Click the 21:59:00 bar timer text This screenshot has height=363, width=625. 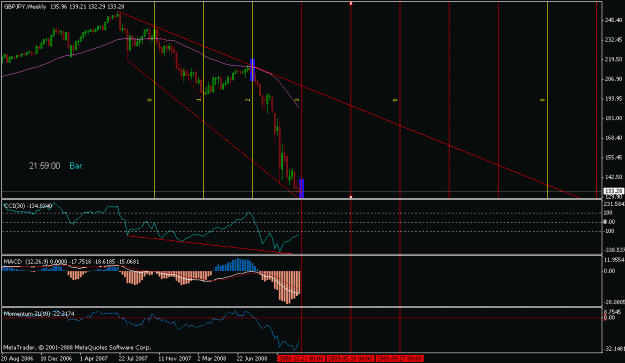pos(44,166)
